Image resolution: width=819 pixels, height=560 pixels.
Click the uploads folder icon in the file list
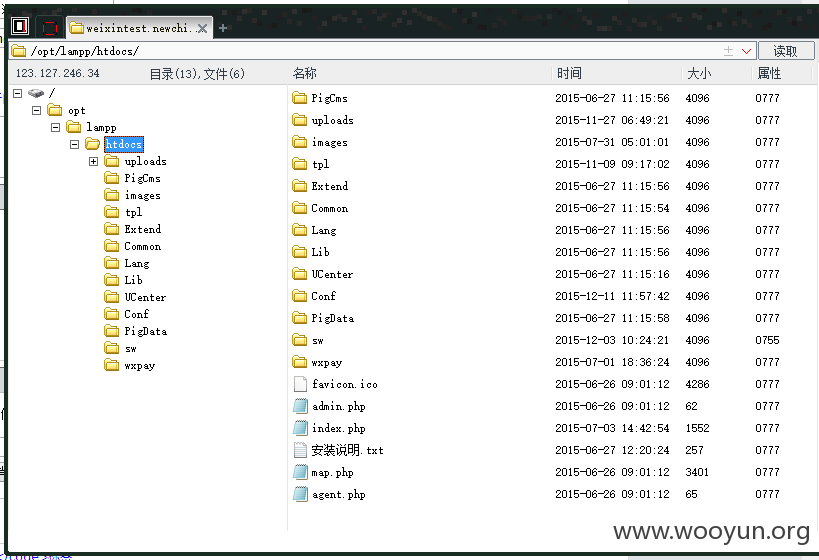[300, 120]
